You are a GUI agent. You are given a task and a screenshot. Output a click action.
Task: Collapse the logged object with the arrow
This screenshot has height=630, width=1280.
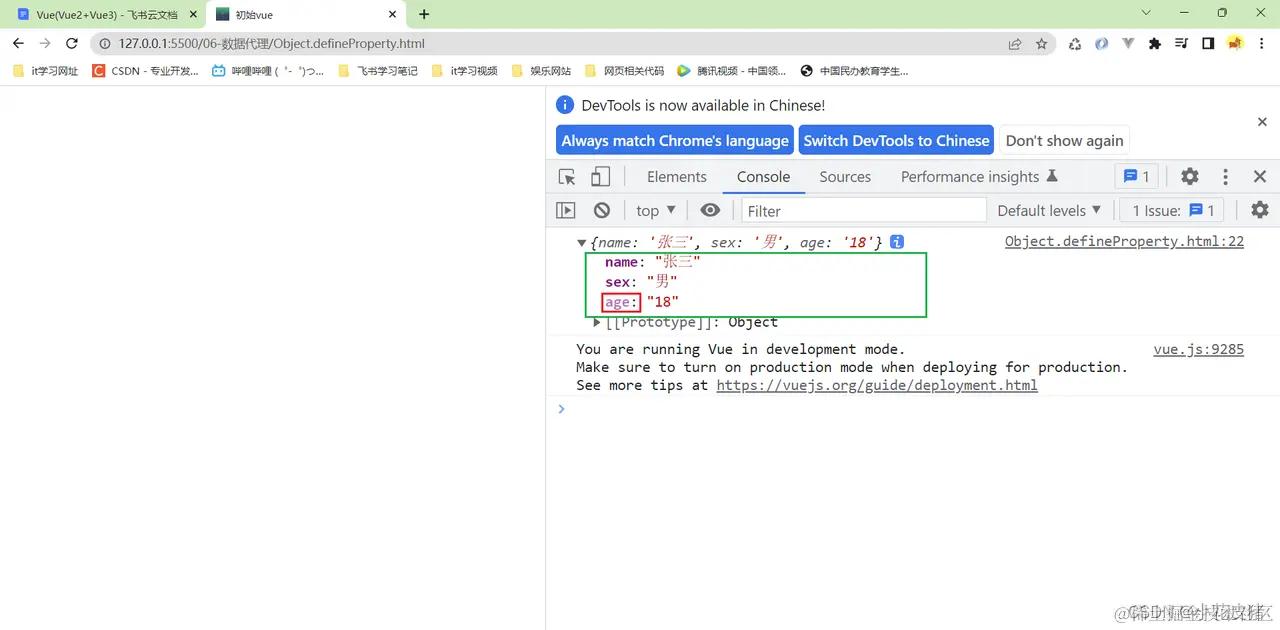[x=582, y=243]
